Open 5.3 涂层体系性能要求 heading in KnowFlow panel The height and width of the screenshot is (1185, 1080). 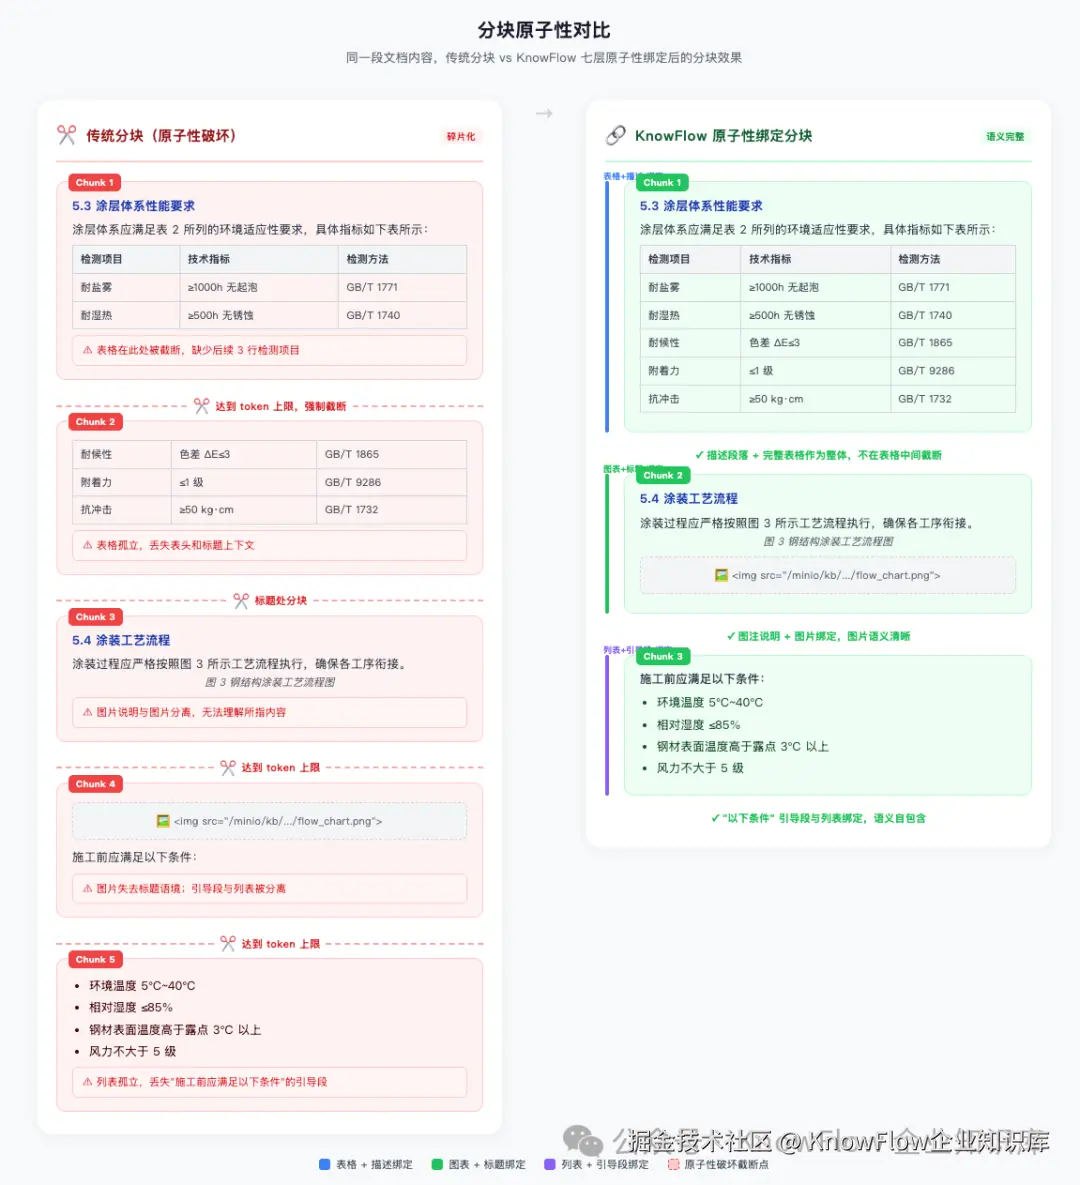coord(701,206)
